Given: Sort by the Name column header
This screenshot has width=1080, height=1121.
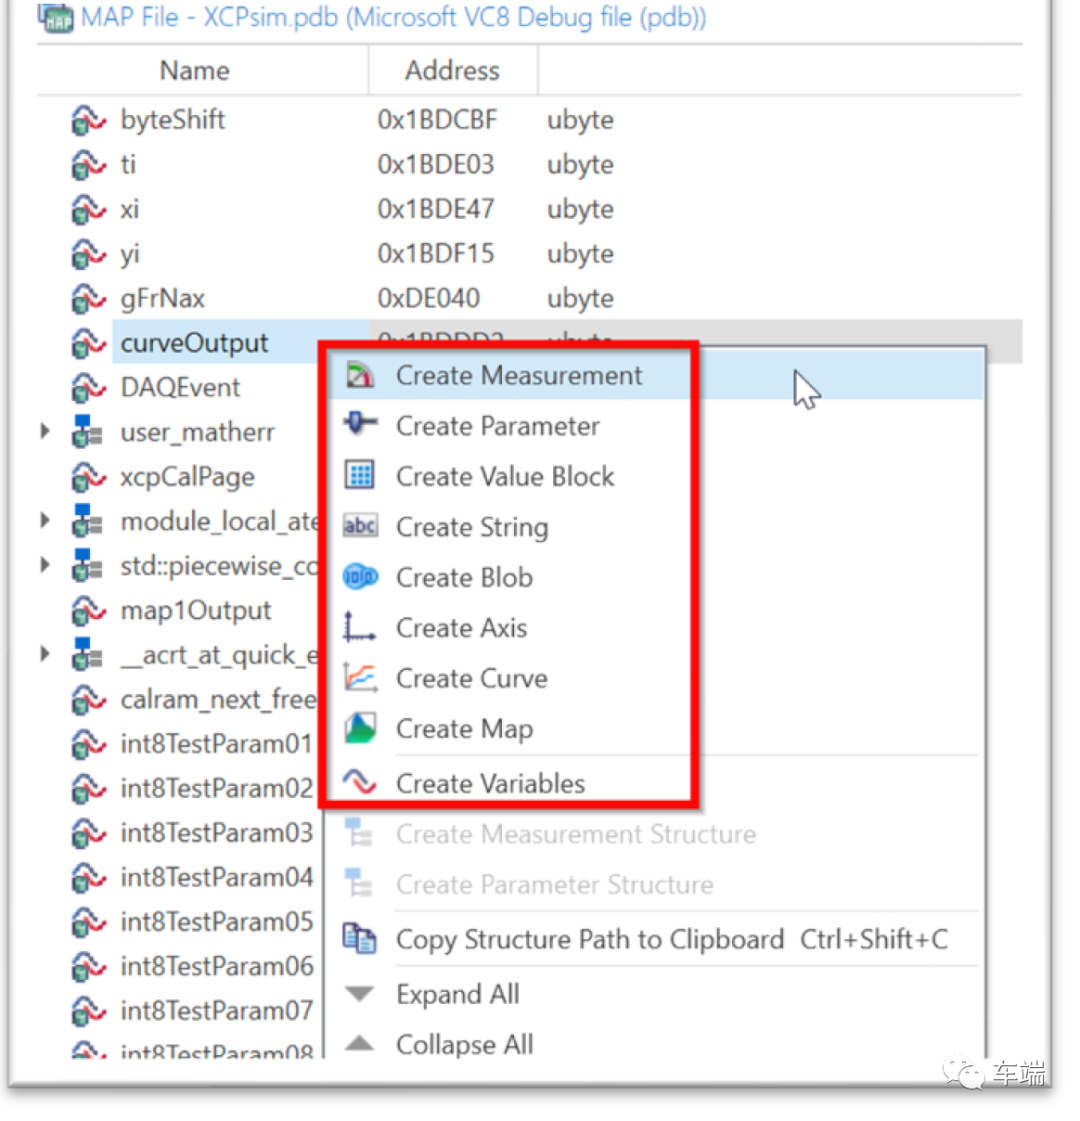Looking at the screenshot, I should [194, 71].
